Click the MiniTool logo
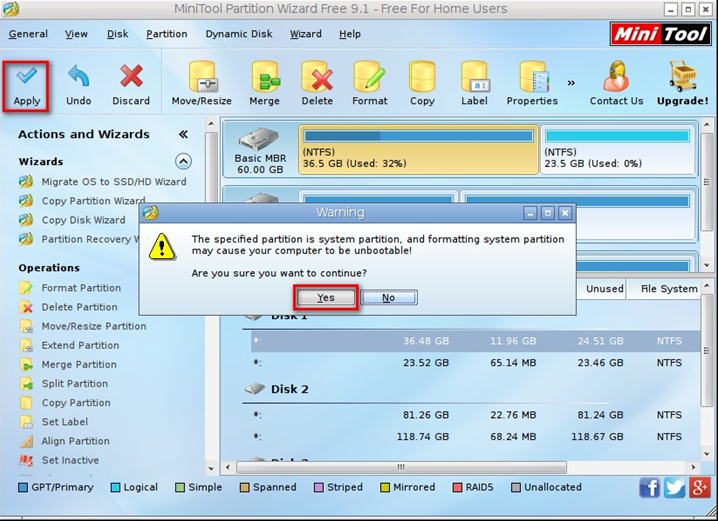 tap(661, 34)
